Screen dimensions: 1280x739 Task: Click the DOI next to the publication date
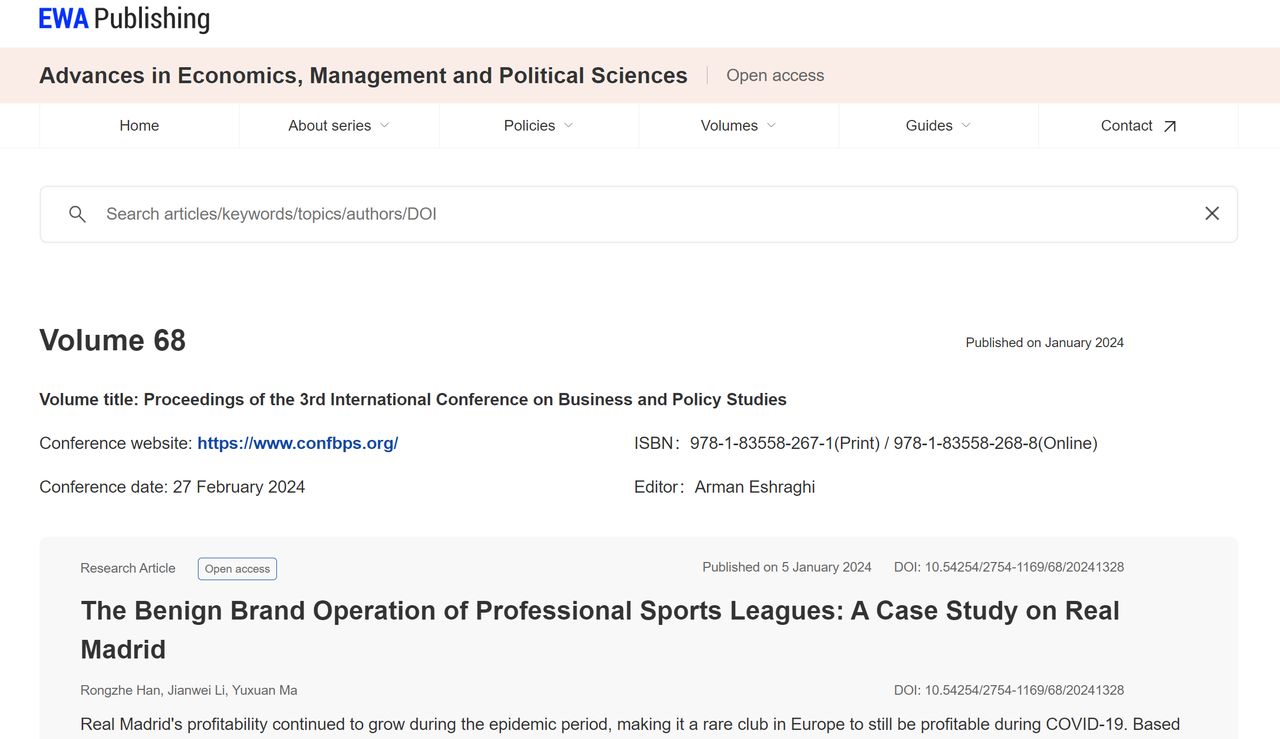pyautogui.click(x=1008, y=567)
